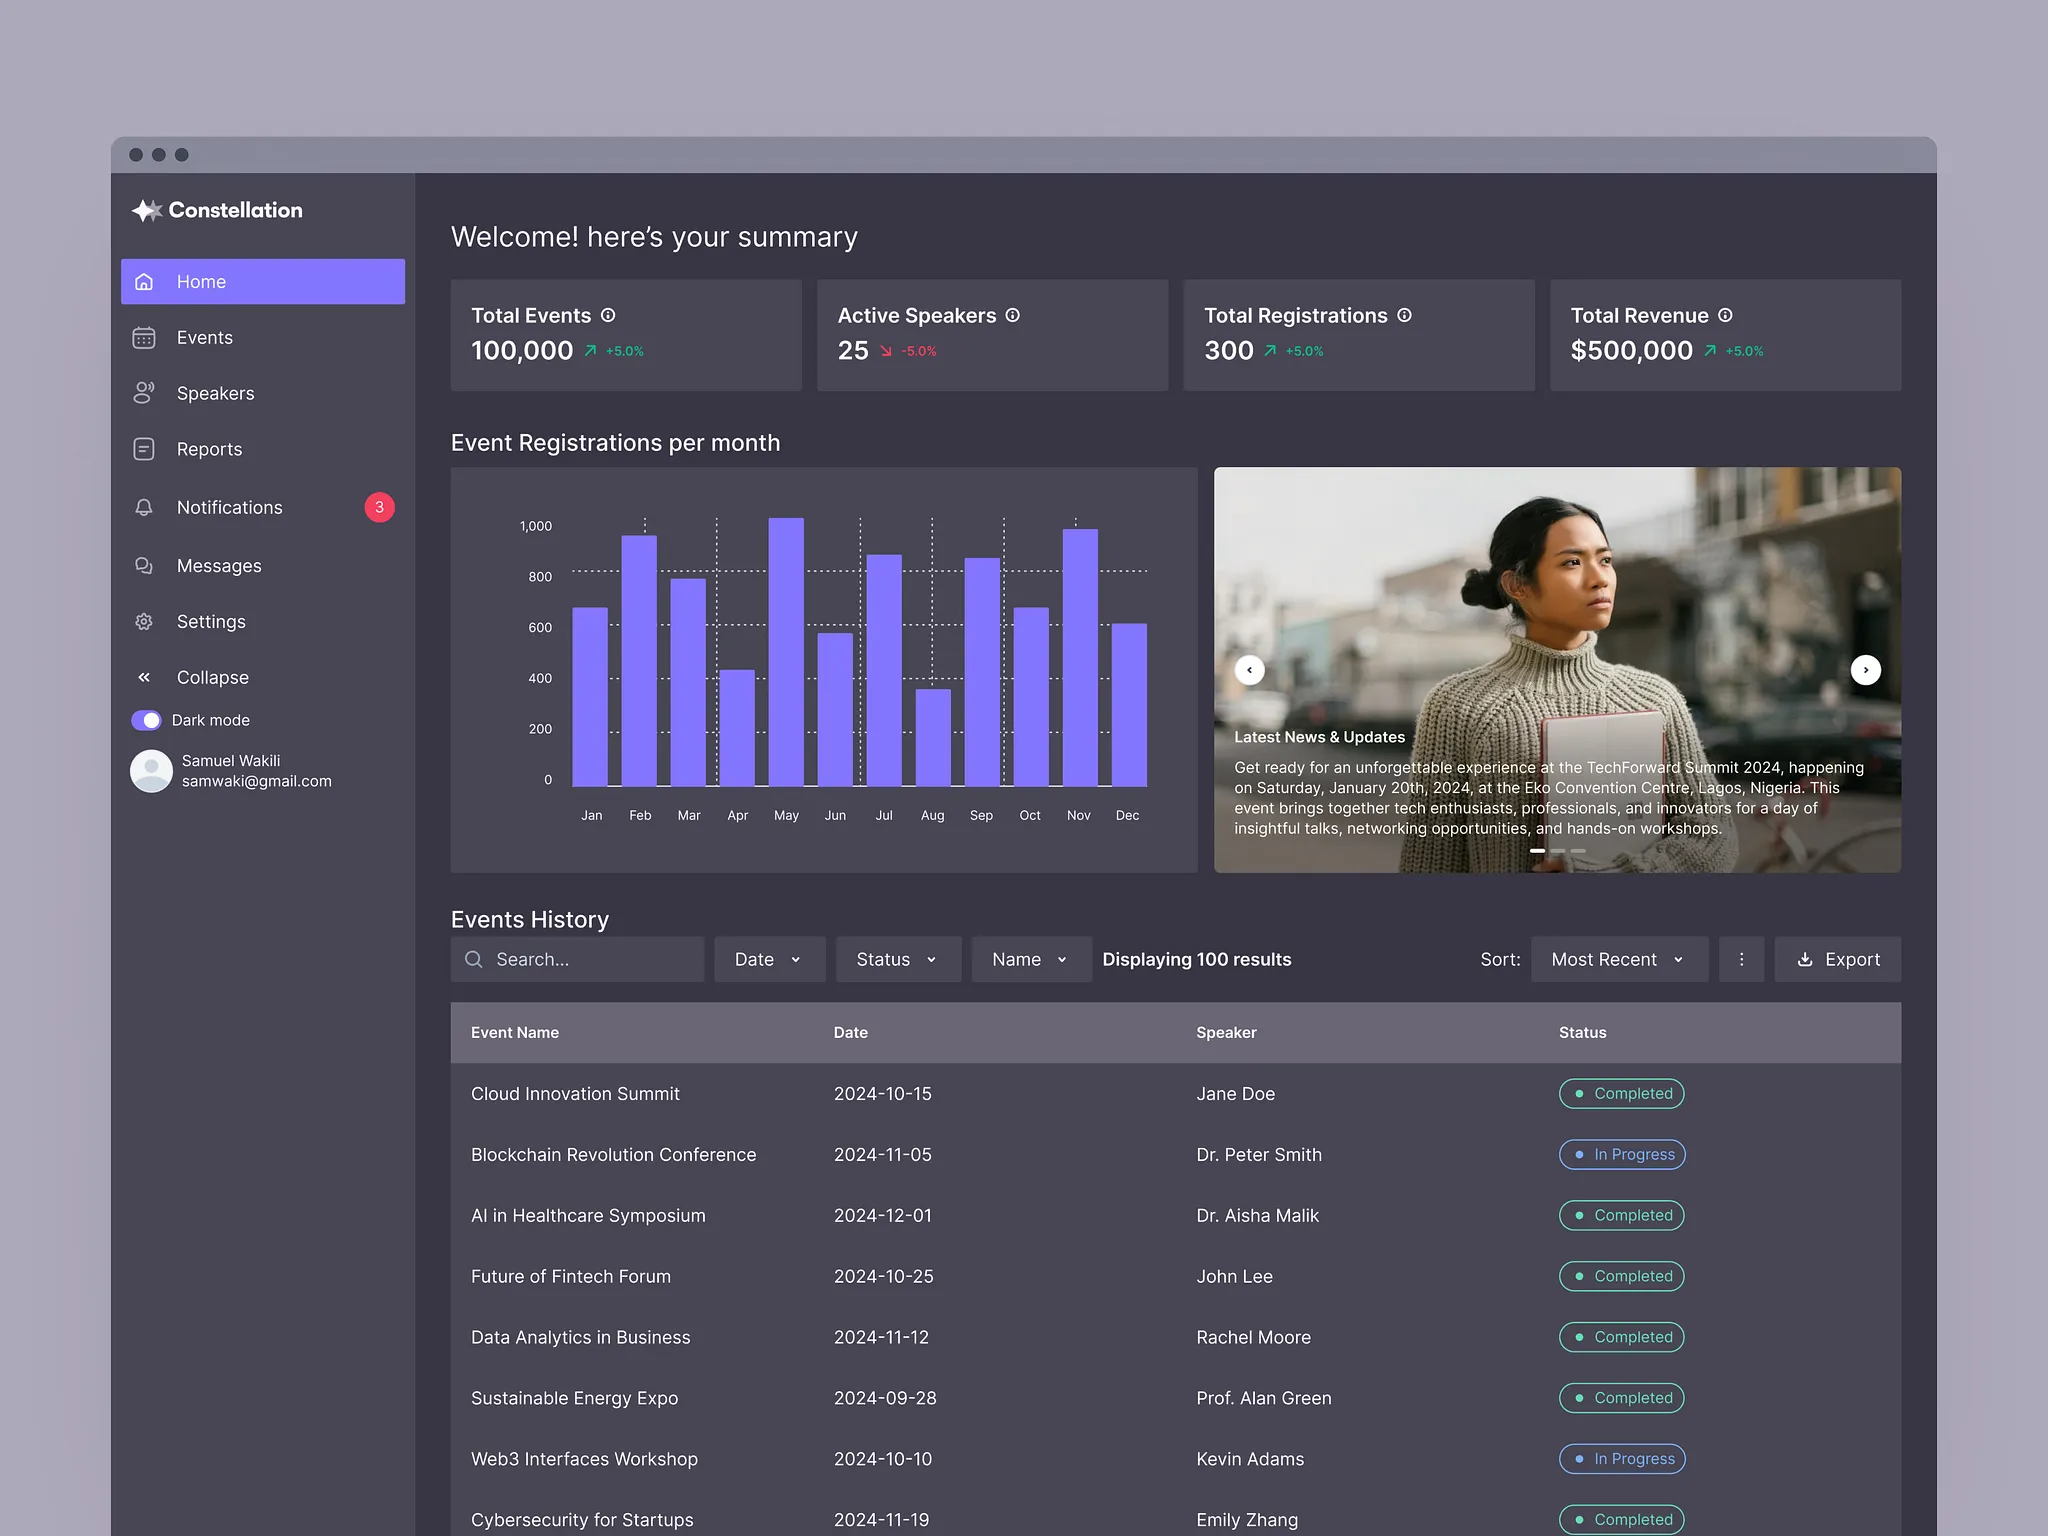This screenshot has height=1536, width=2048.
Task: Advance news carousel with right arrow
Action: pyautogui.click(x=1865, y=670)
